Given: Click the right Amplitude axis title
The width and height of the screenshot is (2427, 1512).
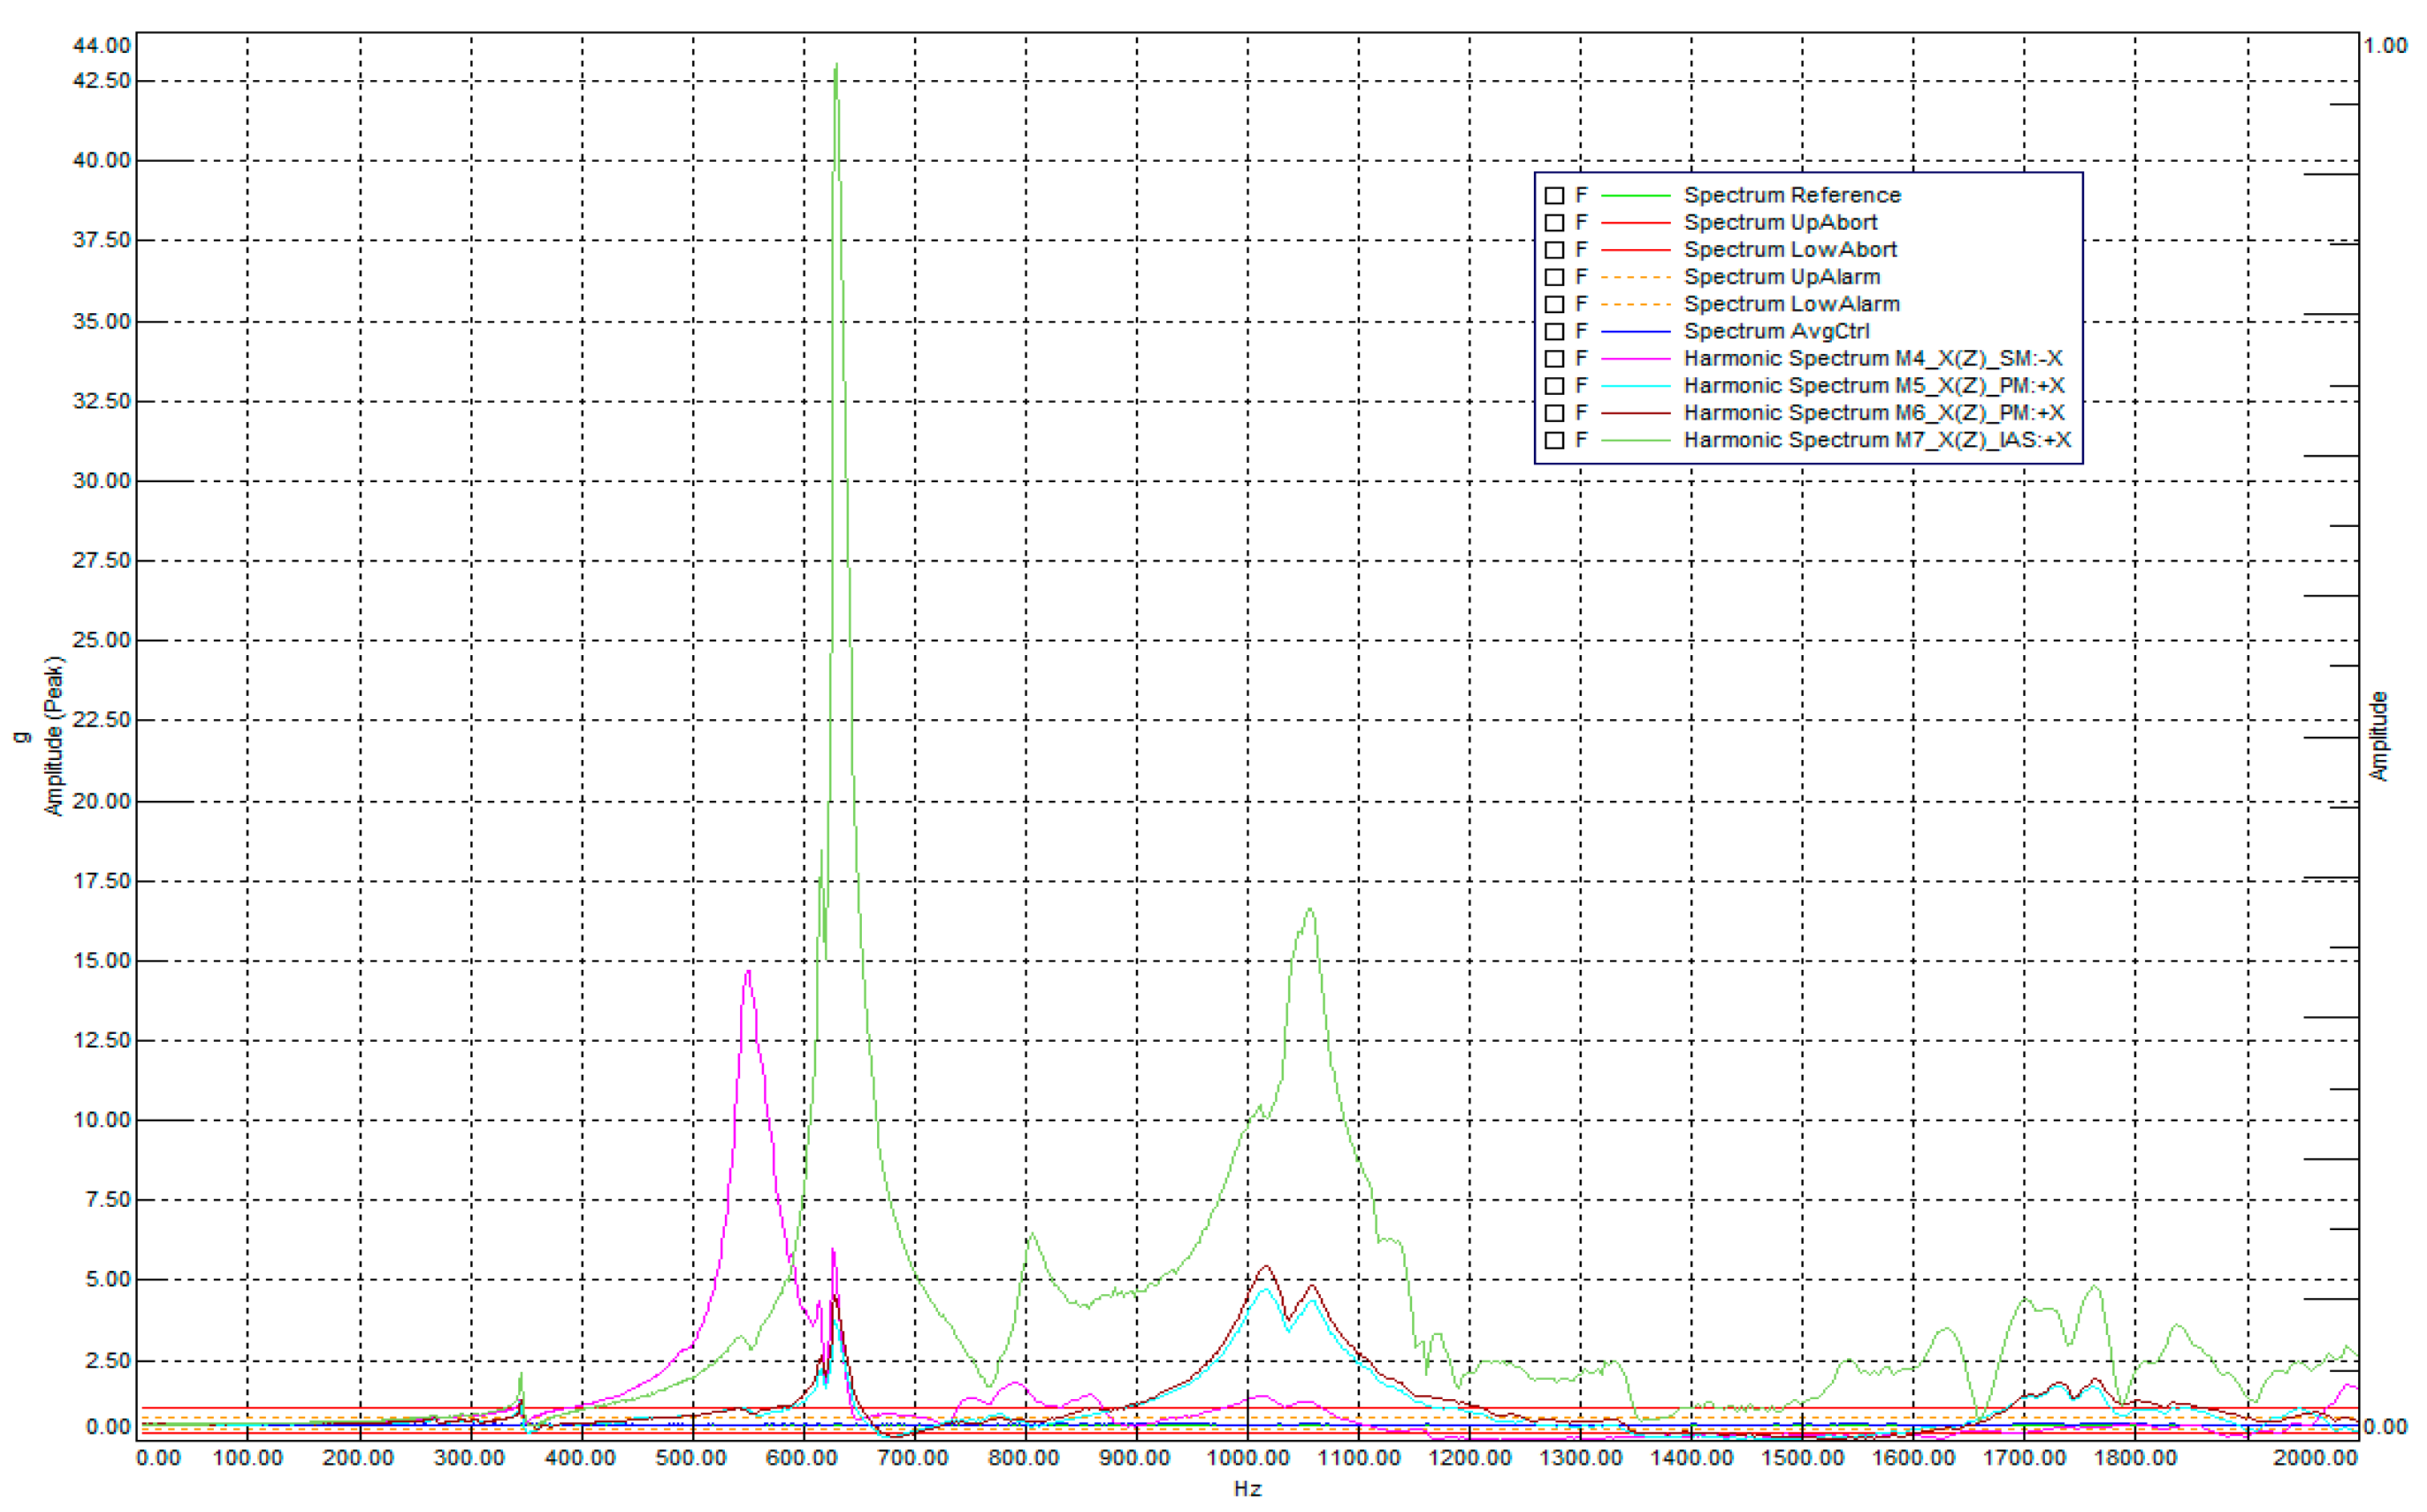Looking at the screenshot, I should coord(2379,736).
